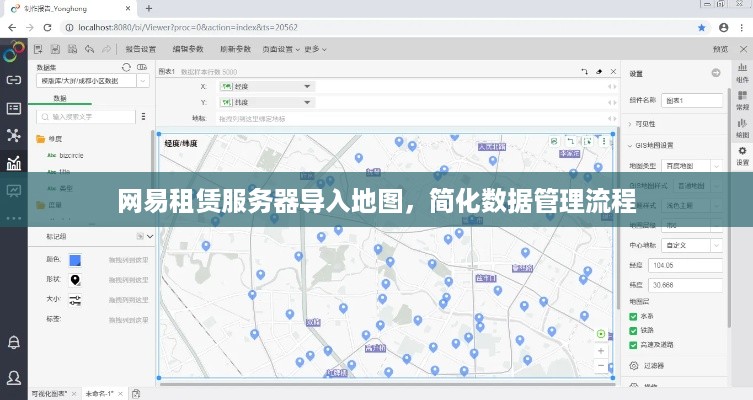Click the save toolbar icon

55,49
